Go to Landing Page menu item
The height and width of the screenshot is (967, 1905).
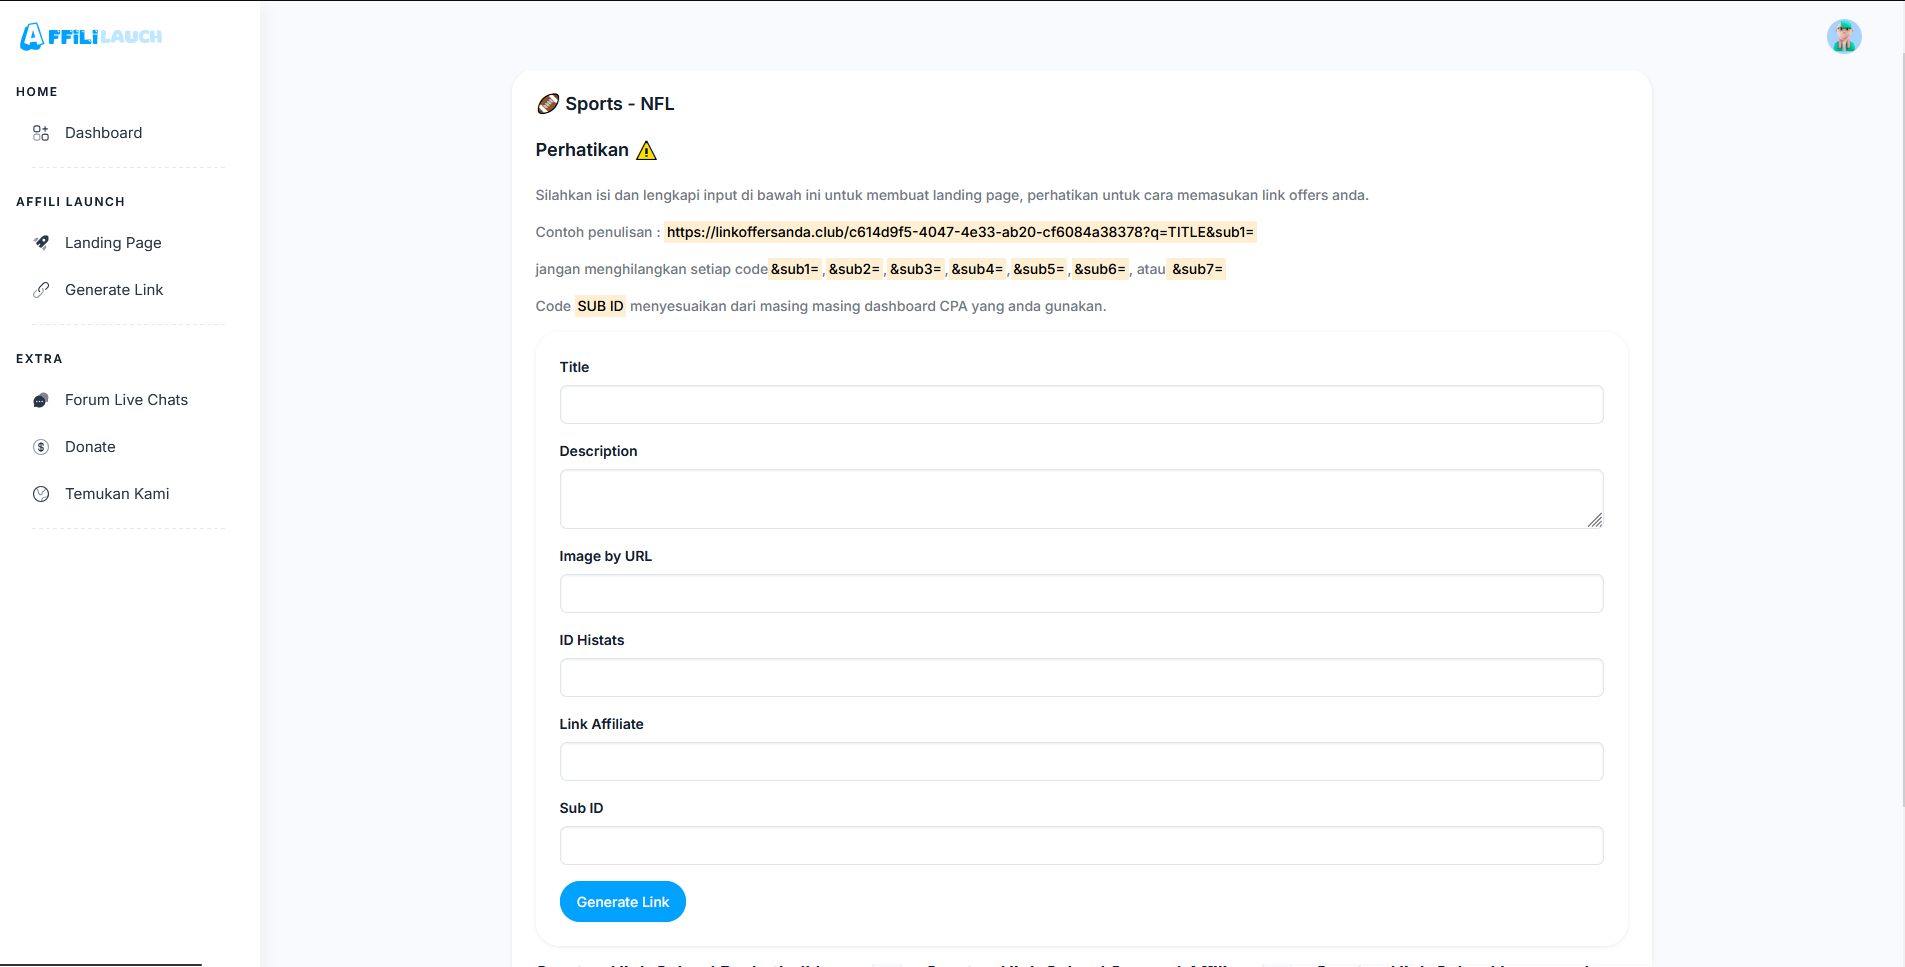113,243
